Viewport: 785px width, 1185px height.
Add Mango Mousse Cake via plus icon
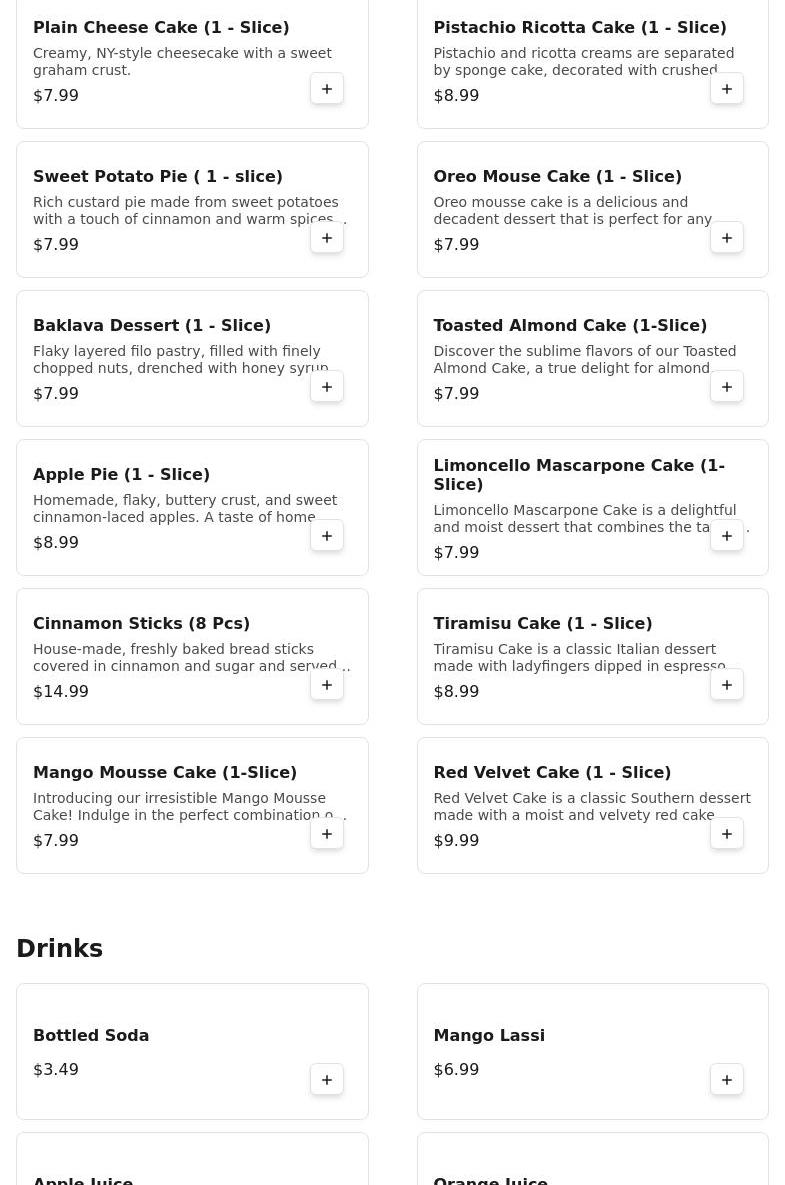click(326, 833)
